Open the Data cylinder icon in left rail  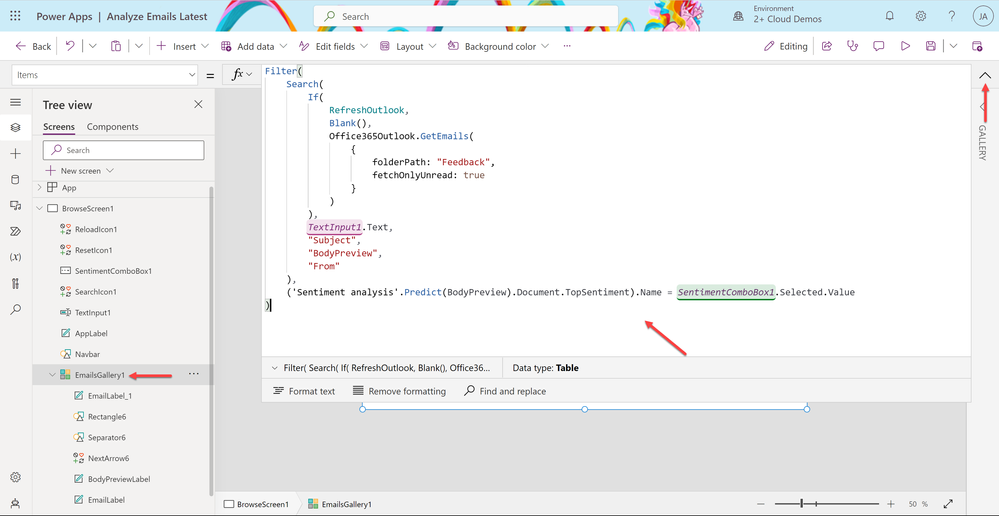16,180
